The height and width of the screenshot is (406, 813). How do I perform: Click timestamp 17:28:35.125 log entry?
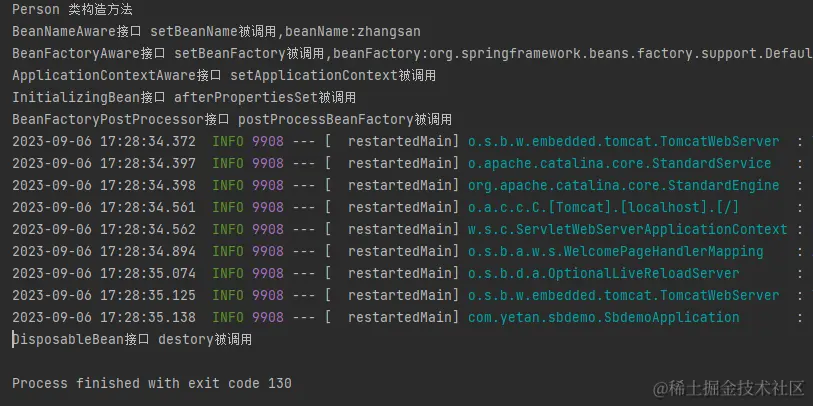[104, 296]
